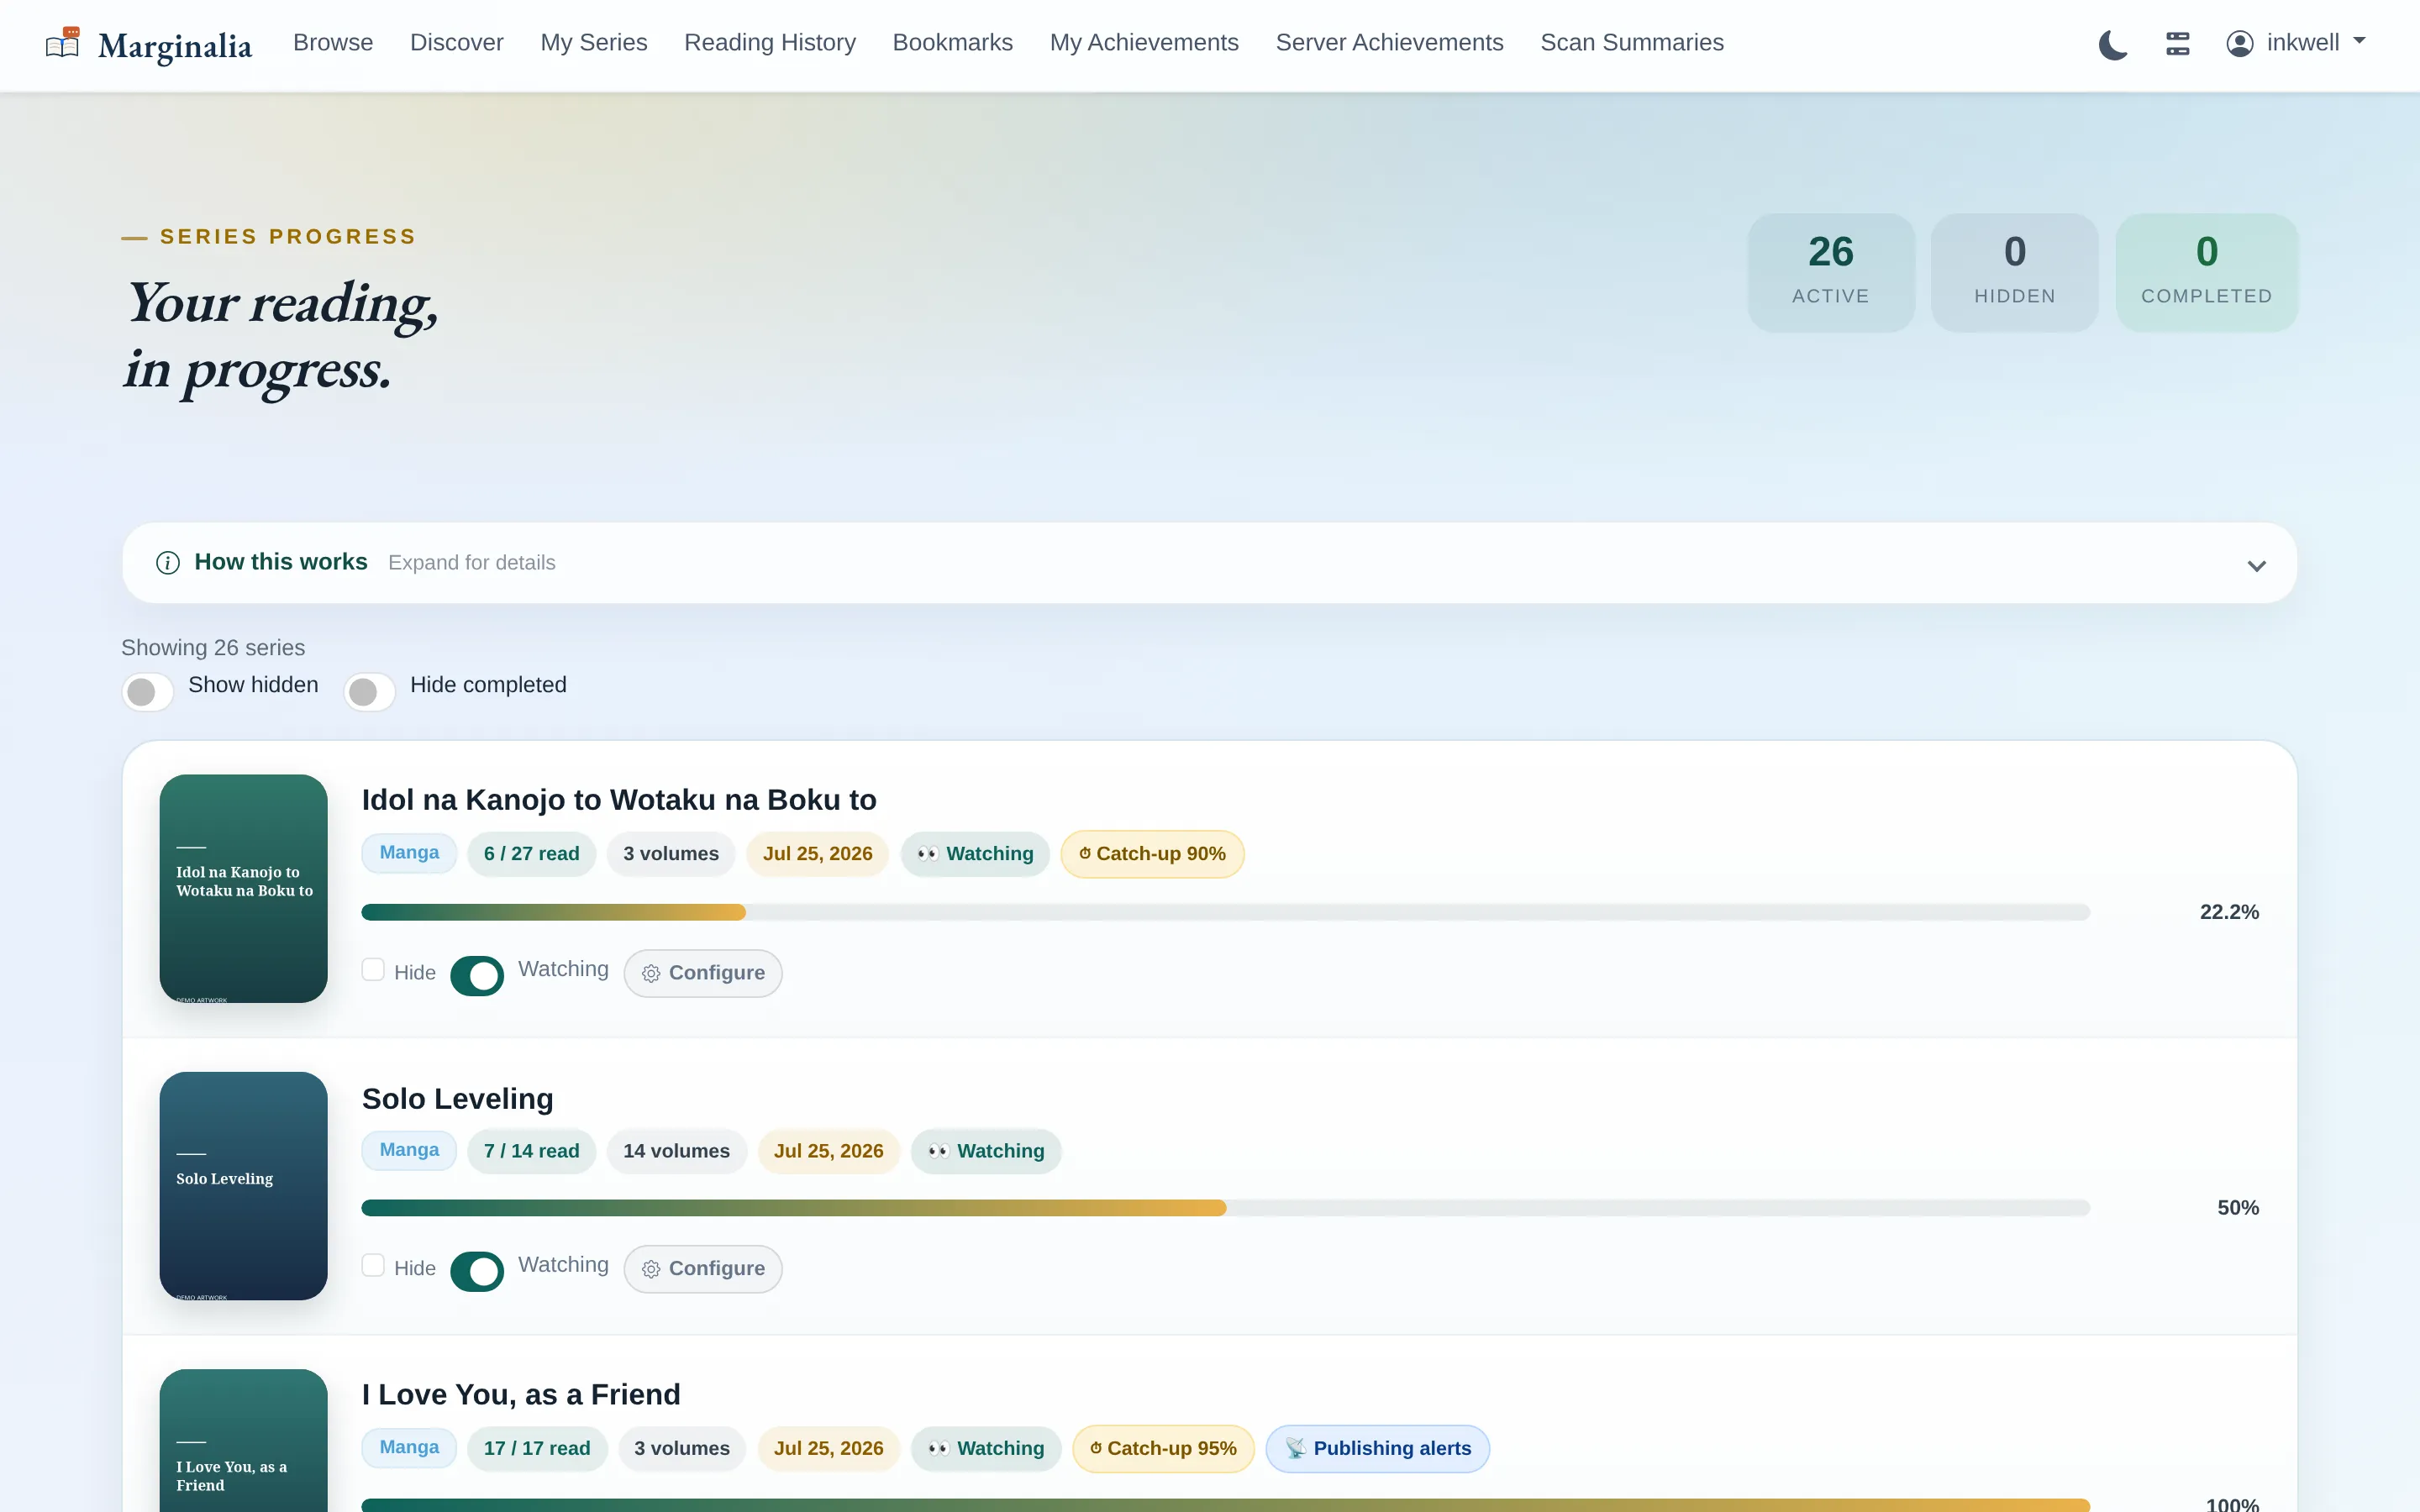Check Hide for Idol na Kanojo to Wotaku
Viewport: 2420px width, 1512px height.
[373, 970]
